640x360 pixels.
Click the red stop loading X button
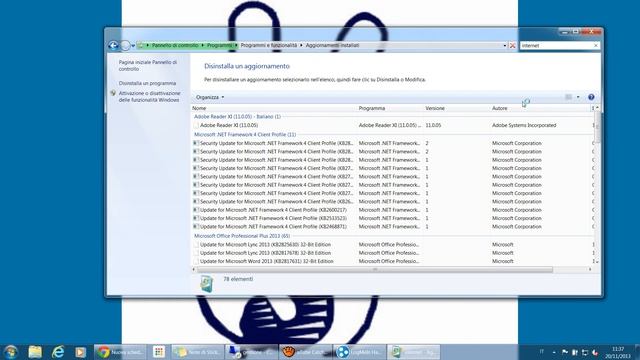click(x=512, y=46)
